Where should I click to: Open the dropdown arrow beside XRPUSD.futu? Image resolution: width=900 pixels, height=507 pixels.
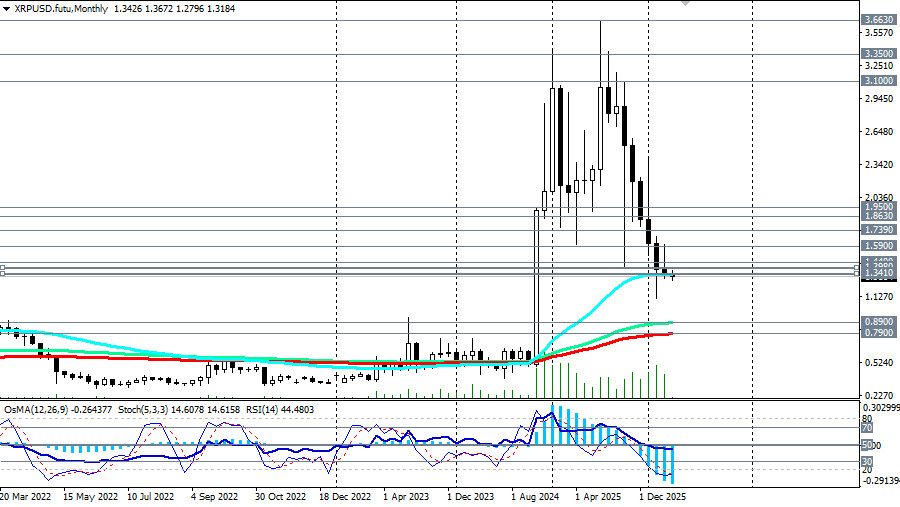[x=6, y=8]
